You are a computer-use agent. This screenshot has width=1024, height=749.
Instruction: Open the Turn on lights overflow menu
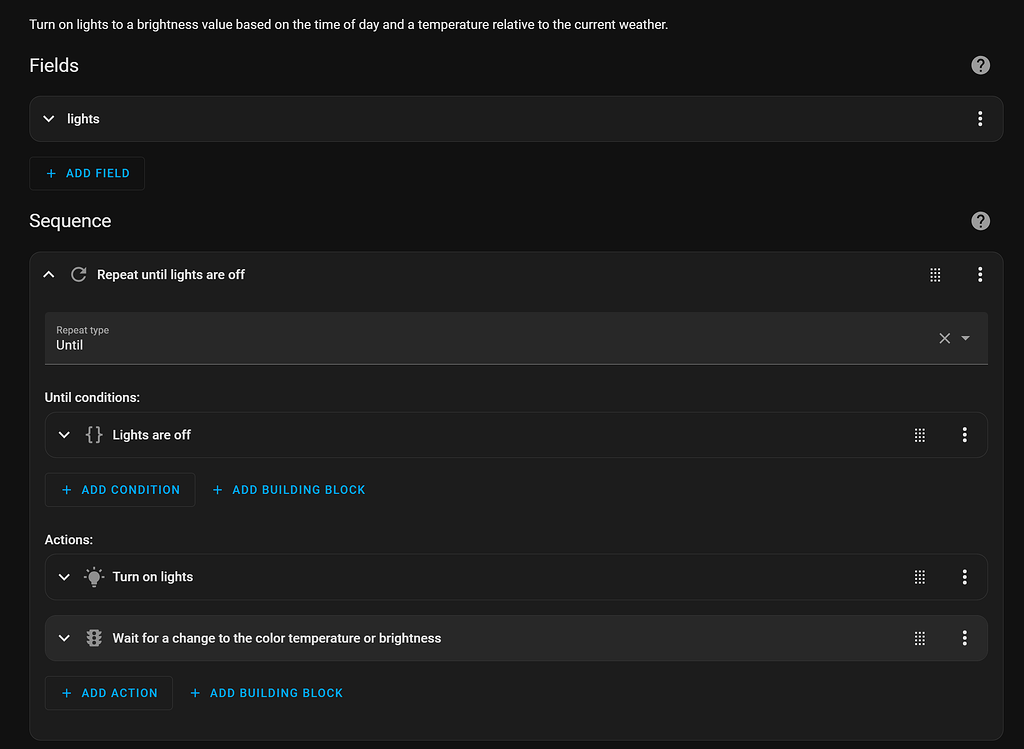coord(965,577)
